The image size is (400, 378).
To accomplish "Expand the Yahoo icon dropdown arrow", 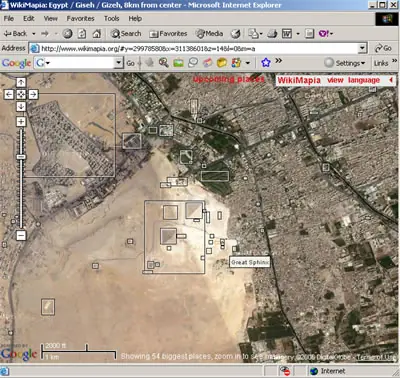I will point(331,34).
